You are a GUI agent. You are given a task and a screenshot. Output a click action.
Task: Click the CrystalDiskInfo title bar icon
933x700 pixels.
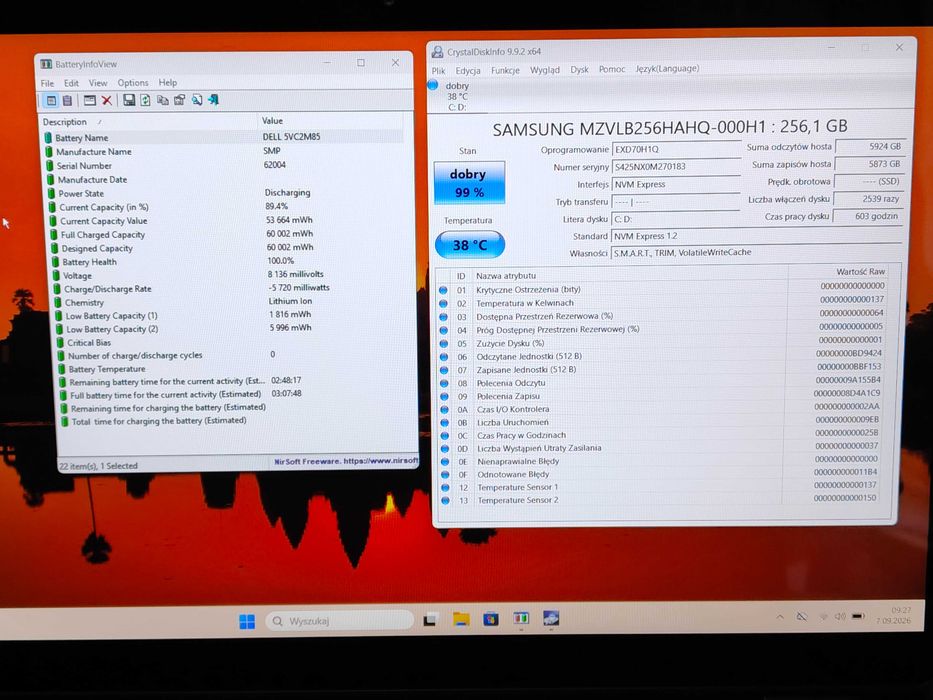point(437,52)
